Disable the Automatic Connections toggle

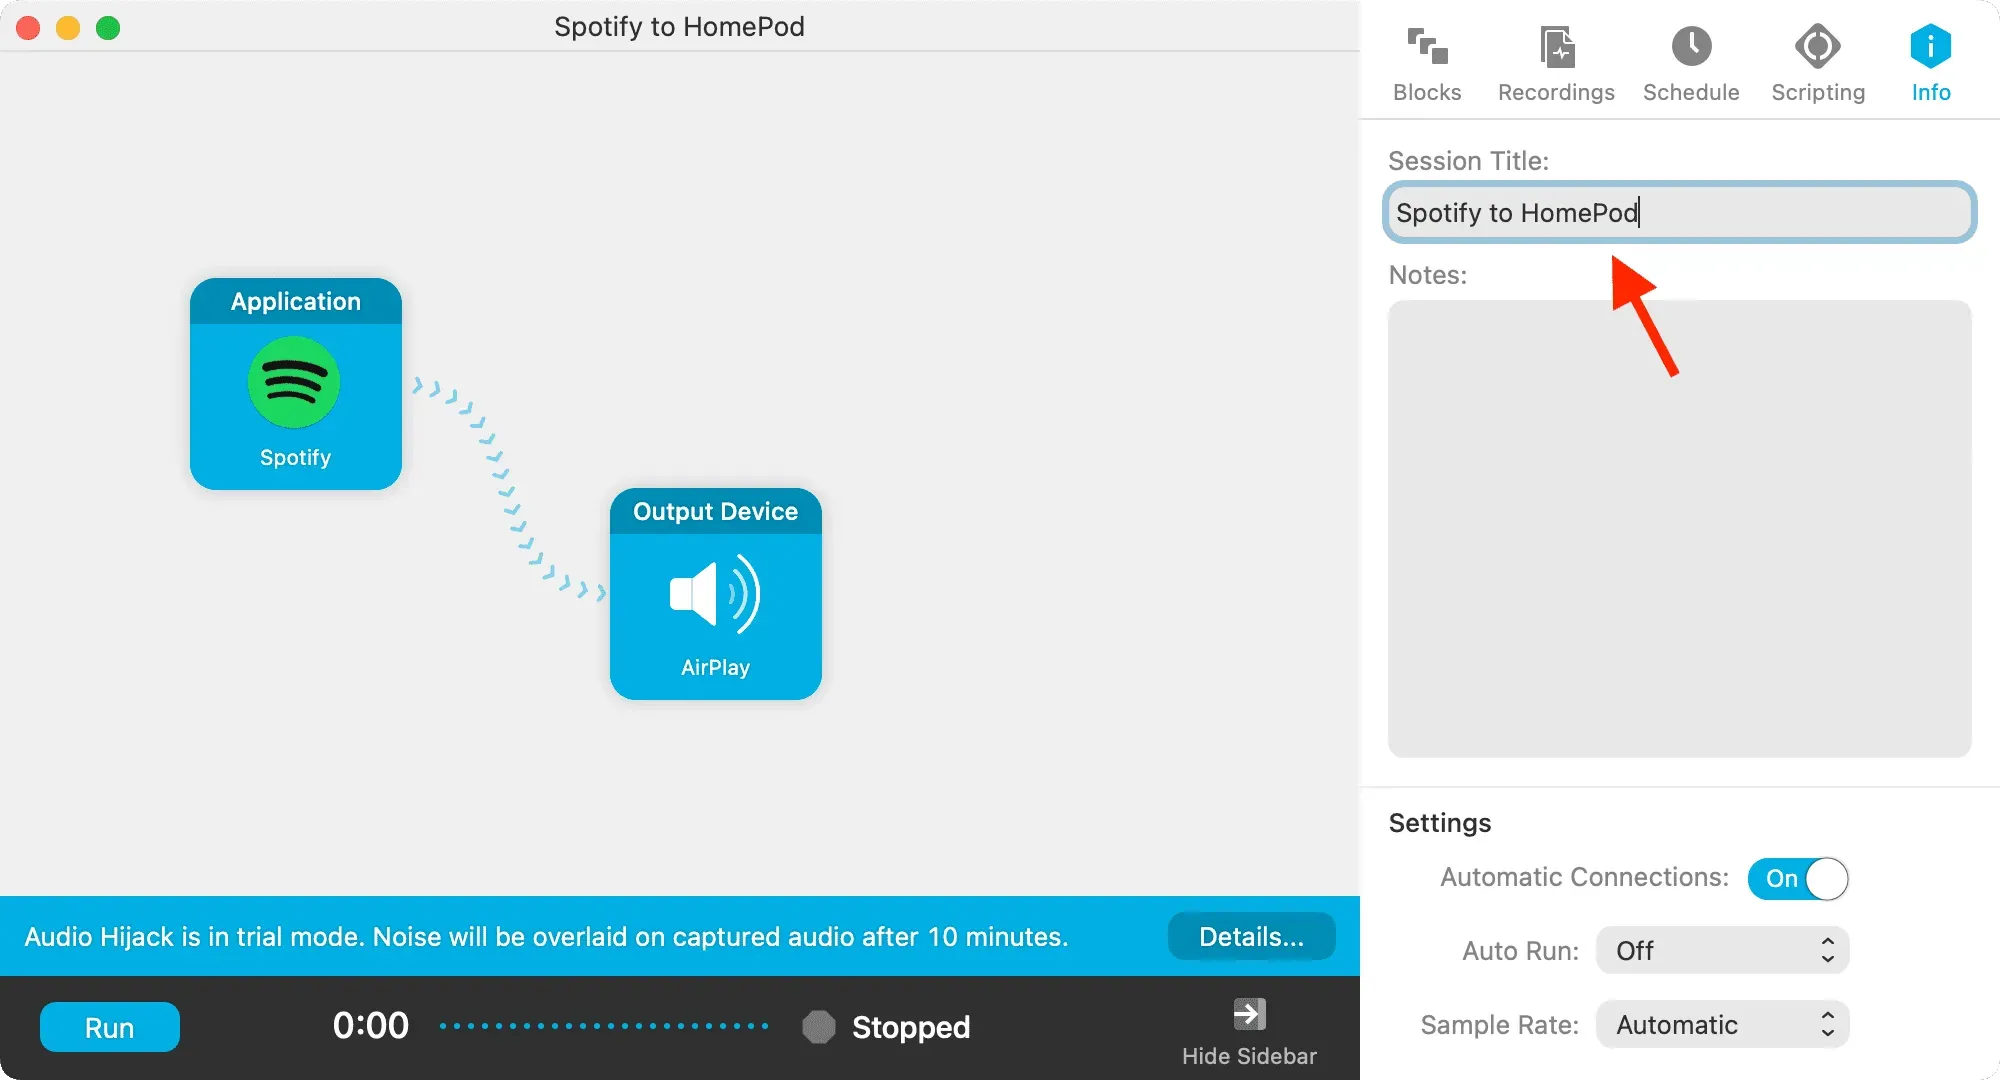(x=1798, y=878)
